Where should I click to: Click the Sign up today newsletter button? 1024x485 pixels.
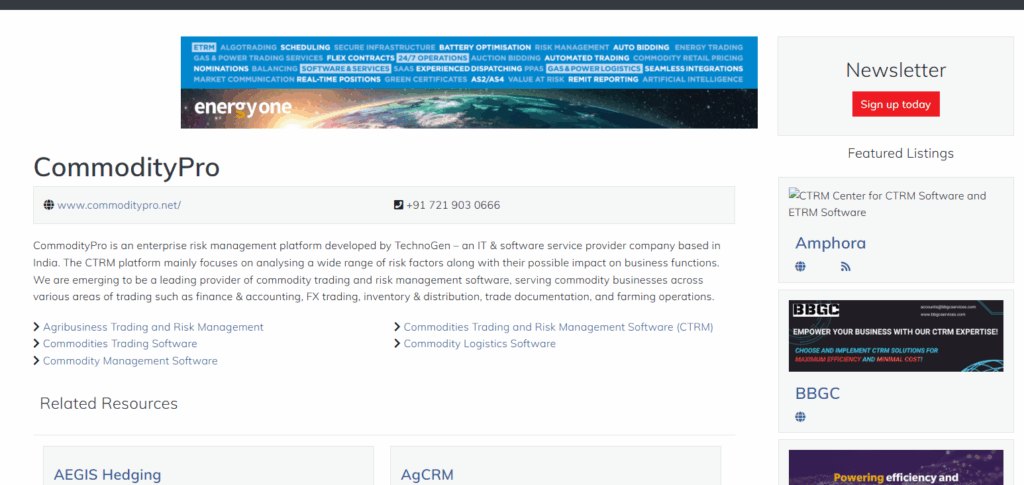point(895,104)
